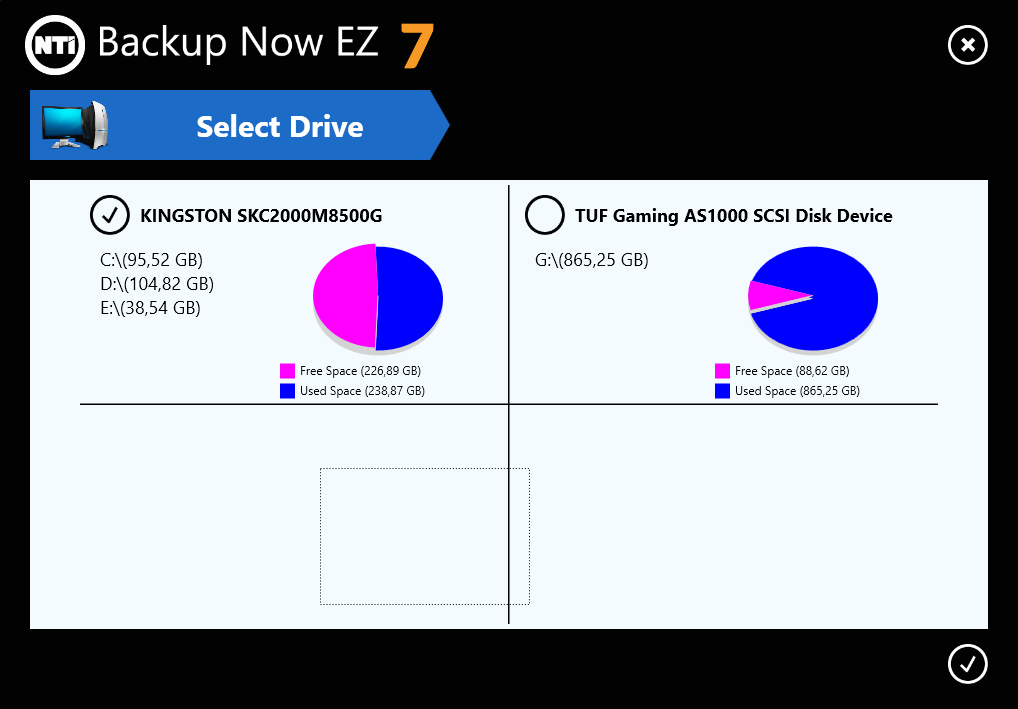The image size is (1018, 709).
Task: Select the TUF Gaming AS1000 drive checkbox
Action: [x=544, y=214]
